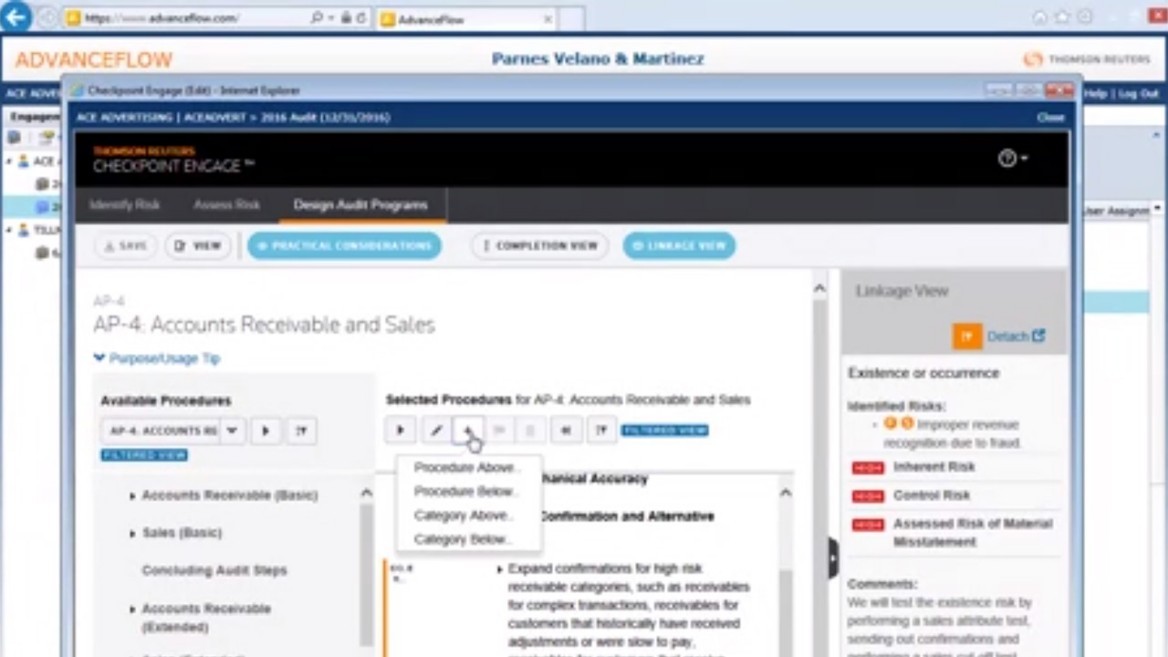The height and width of the screenshot is (657, 1168).
Task: Open the AP-4 Accounts Receivable dropdown
Action: coord(231,431)
